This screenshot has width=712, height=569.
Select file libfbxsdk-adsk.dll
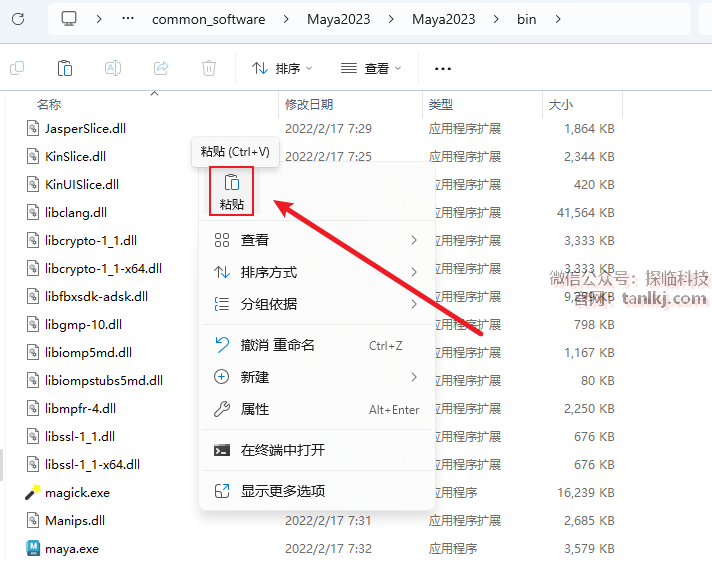point(96,297)
